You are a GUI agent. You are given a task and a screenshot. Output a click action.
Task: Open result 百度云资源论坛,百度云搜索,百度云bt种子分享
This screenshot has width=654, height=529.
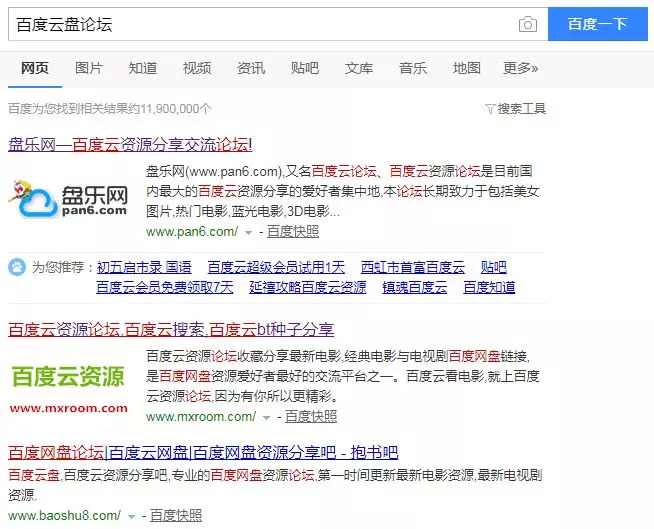tap(171, 330)
